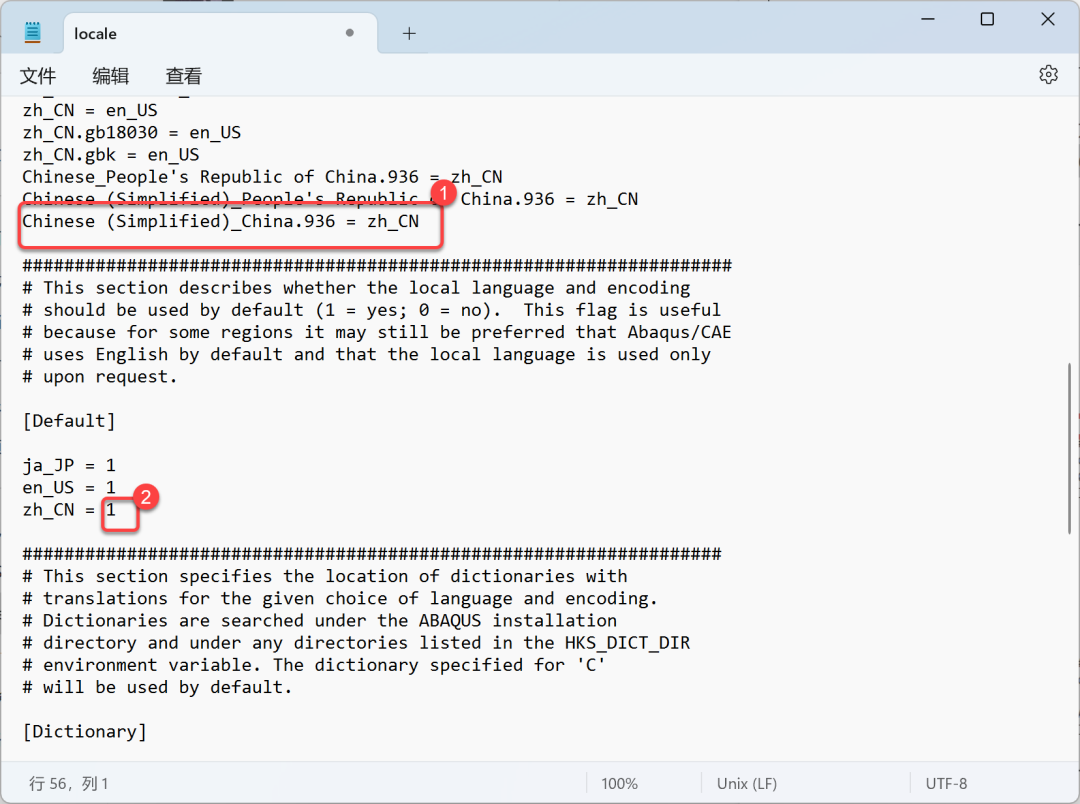
Task: Click comment line '# should be used by default'
Action: coord(371,310)
